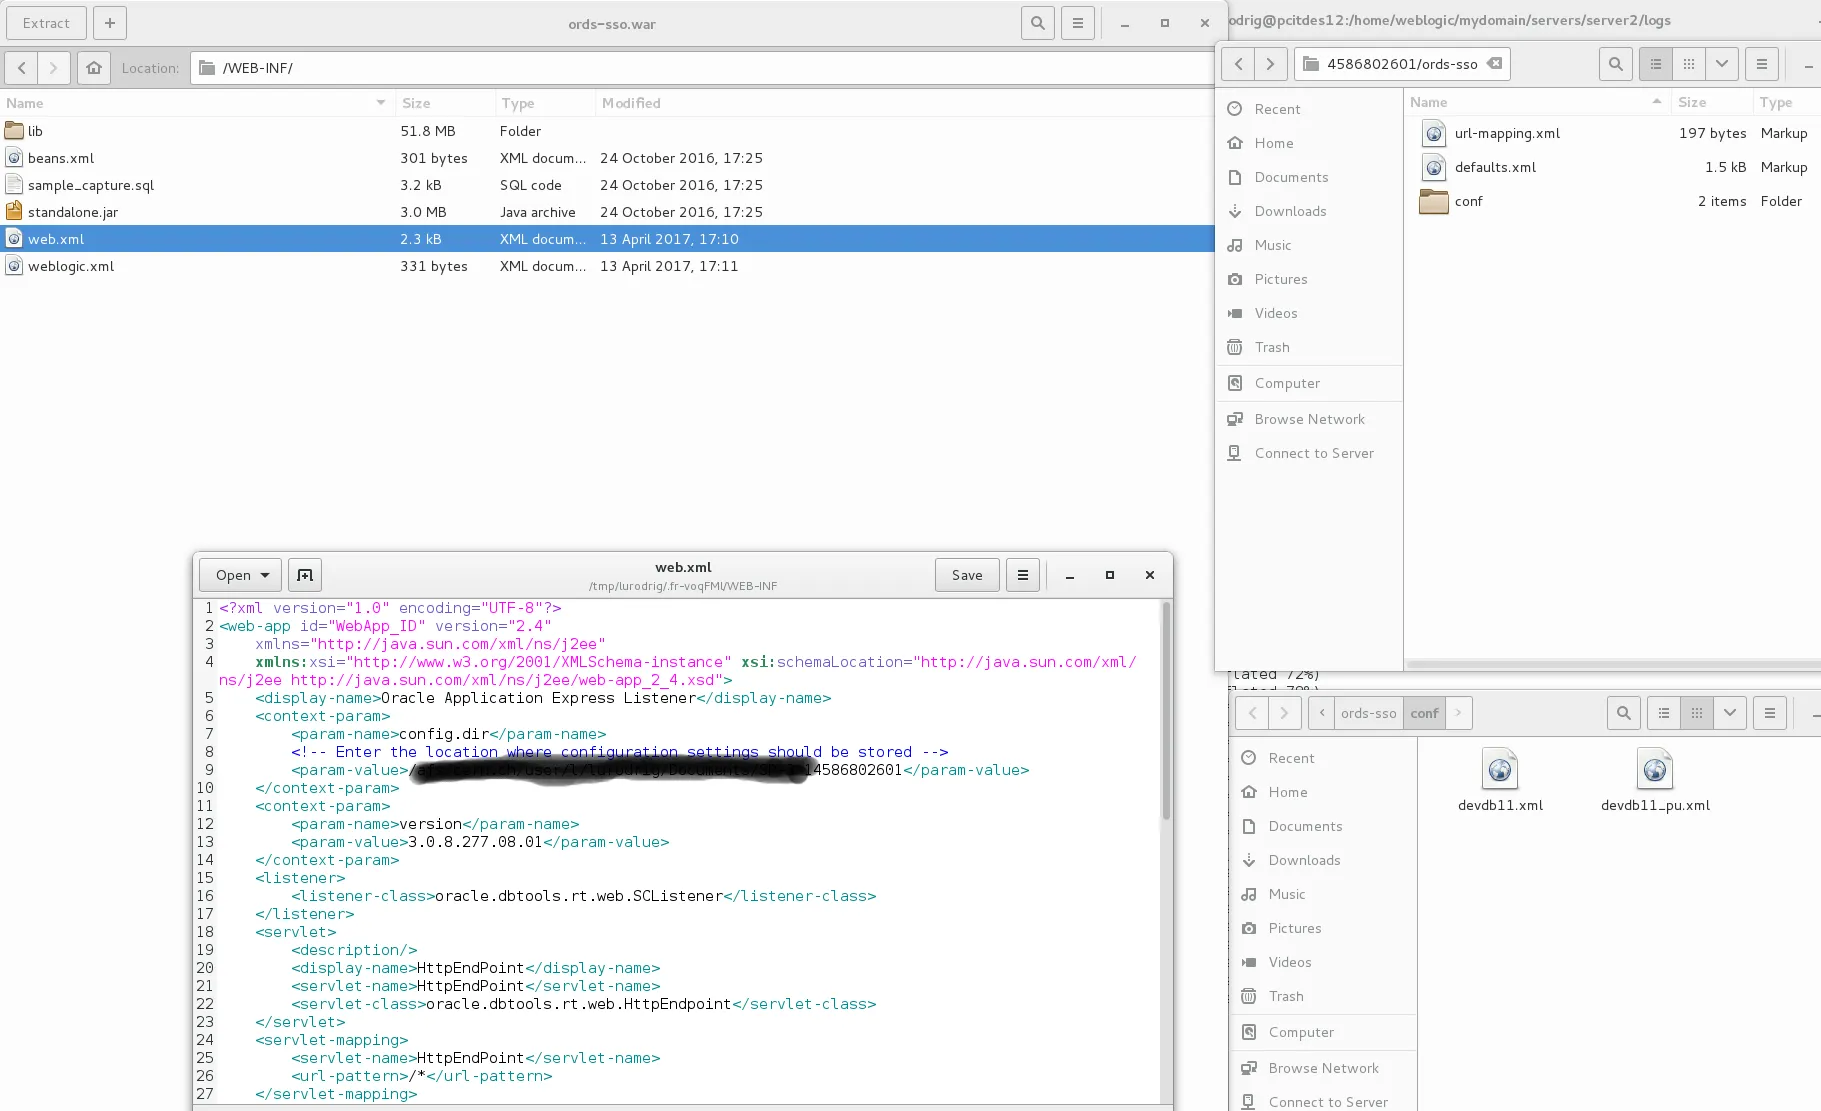Click Browse Network in upper sidebar

pos(1310,419)
